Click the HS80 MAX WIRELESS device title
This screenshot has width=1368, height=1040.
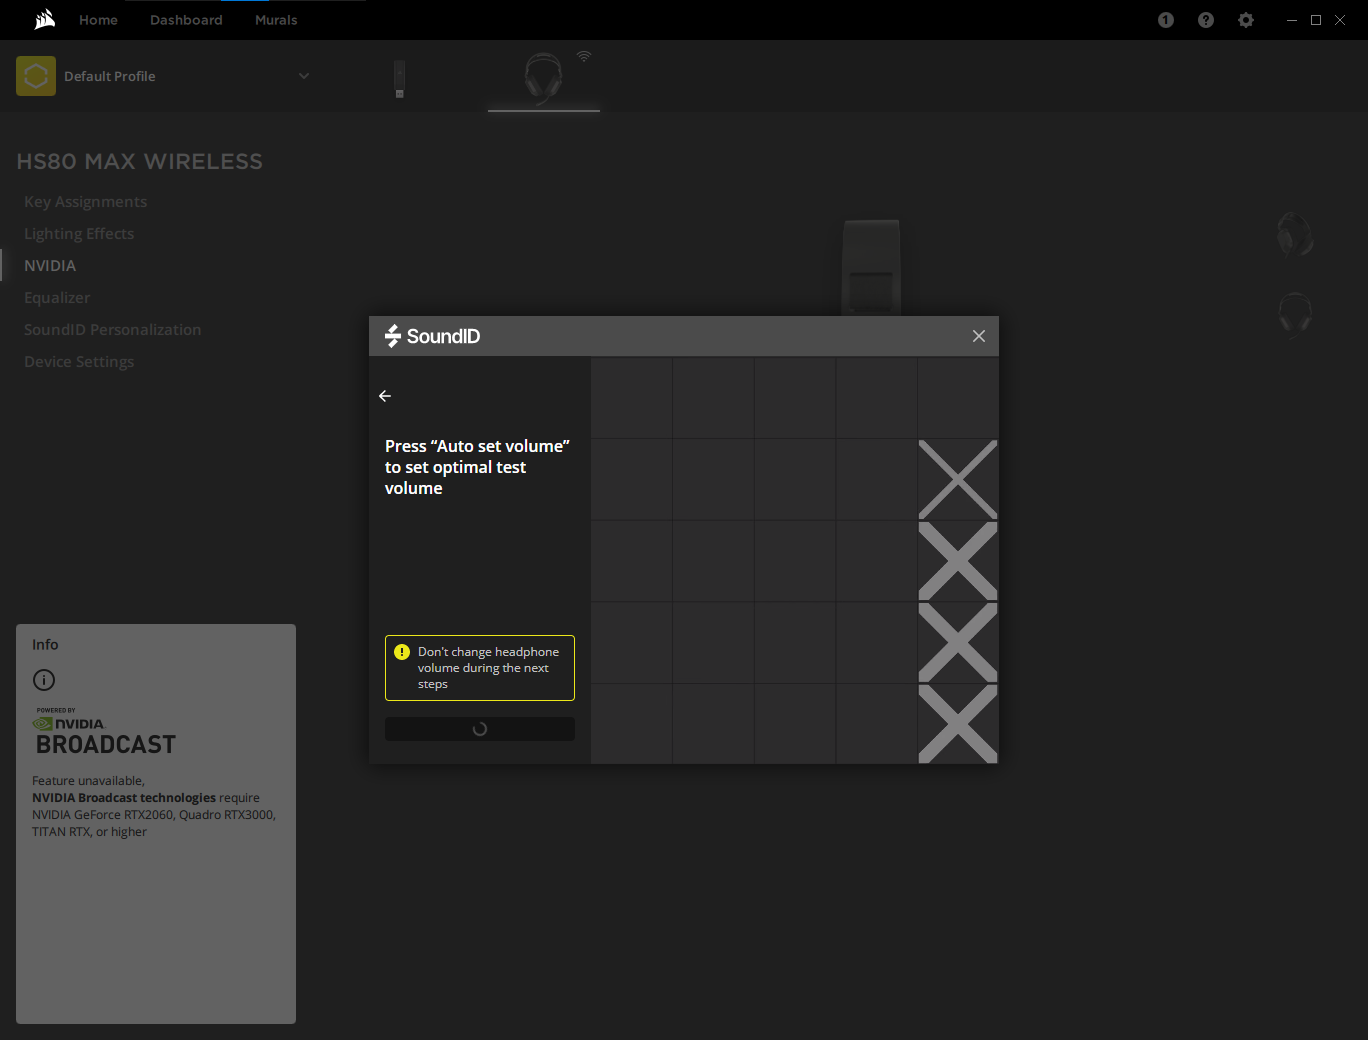[140, 162]
